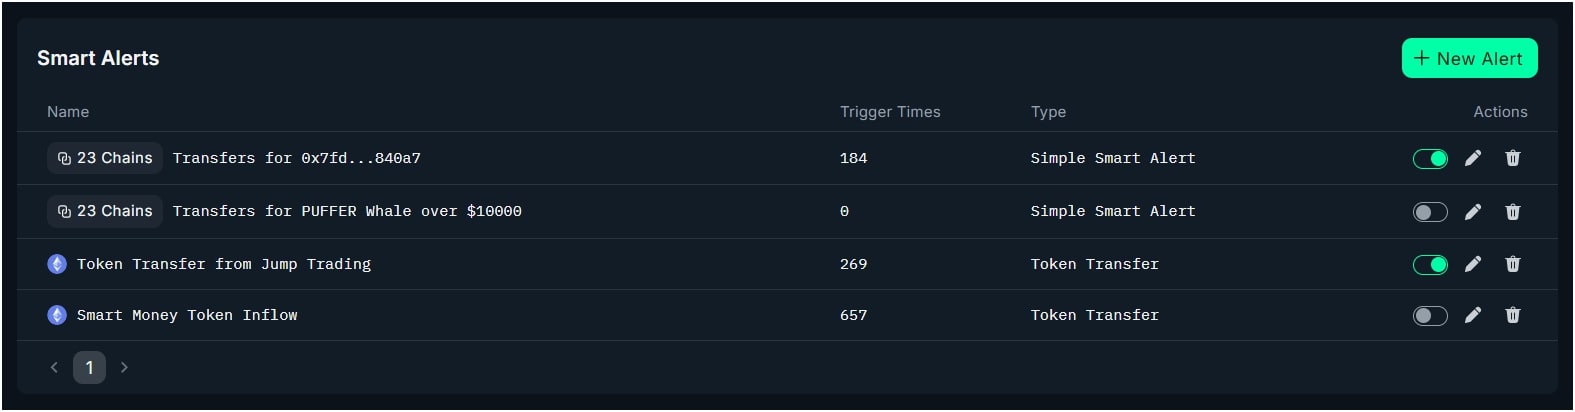The width and height of the screenshot is (1575, 412).
Task: Disable the Transfers for 0x7fd...840a7 alert toggle
Action: click(x=1430, y=159)
